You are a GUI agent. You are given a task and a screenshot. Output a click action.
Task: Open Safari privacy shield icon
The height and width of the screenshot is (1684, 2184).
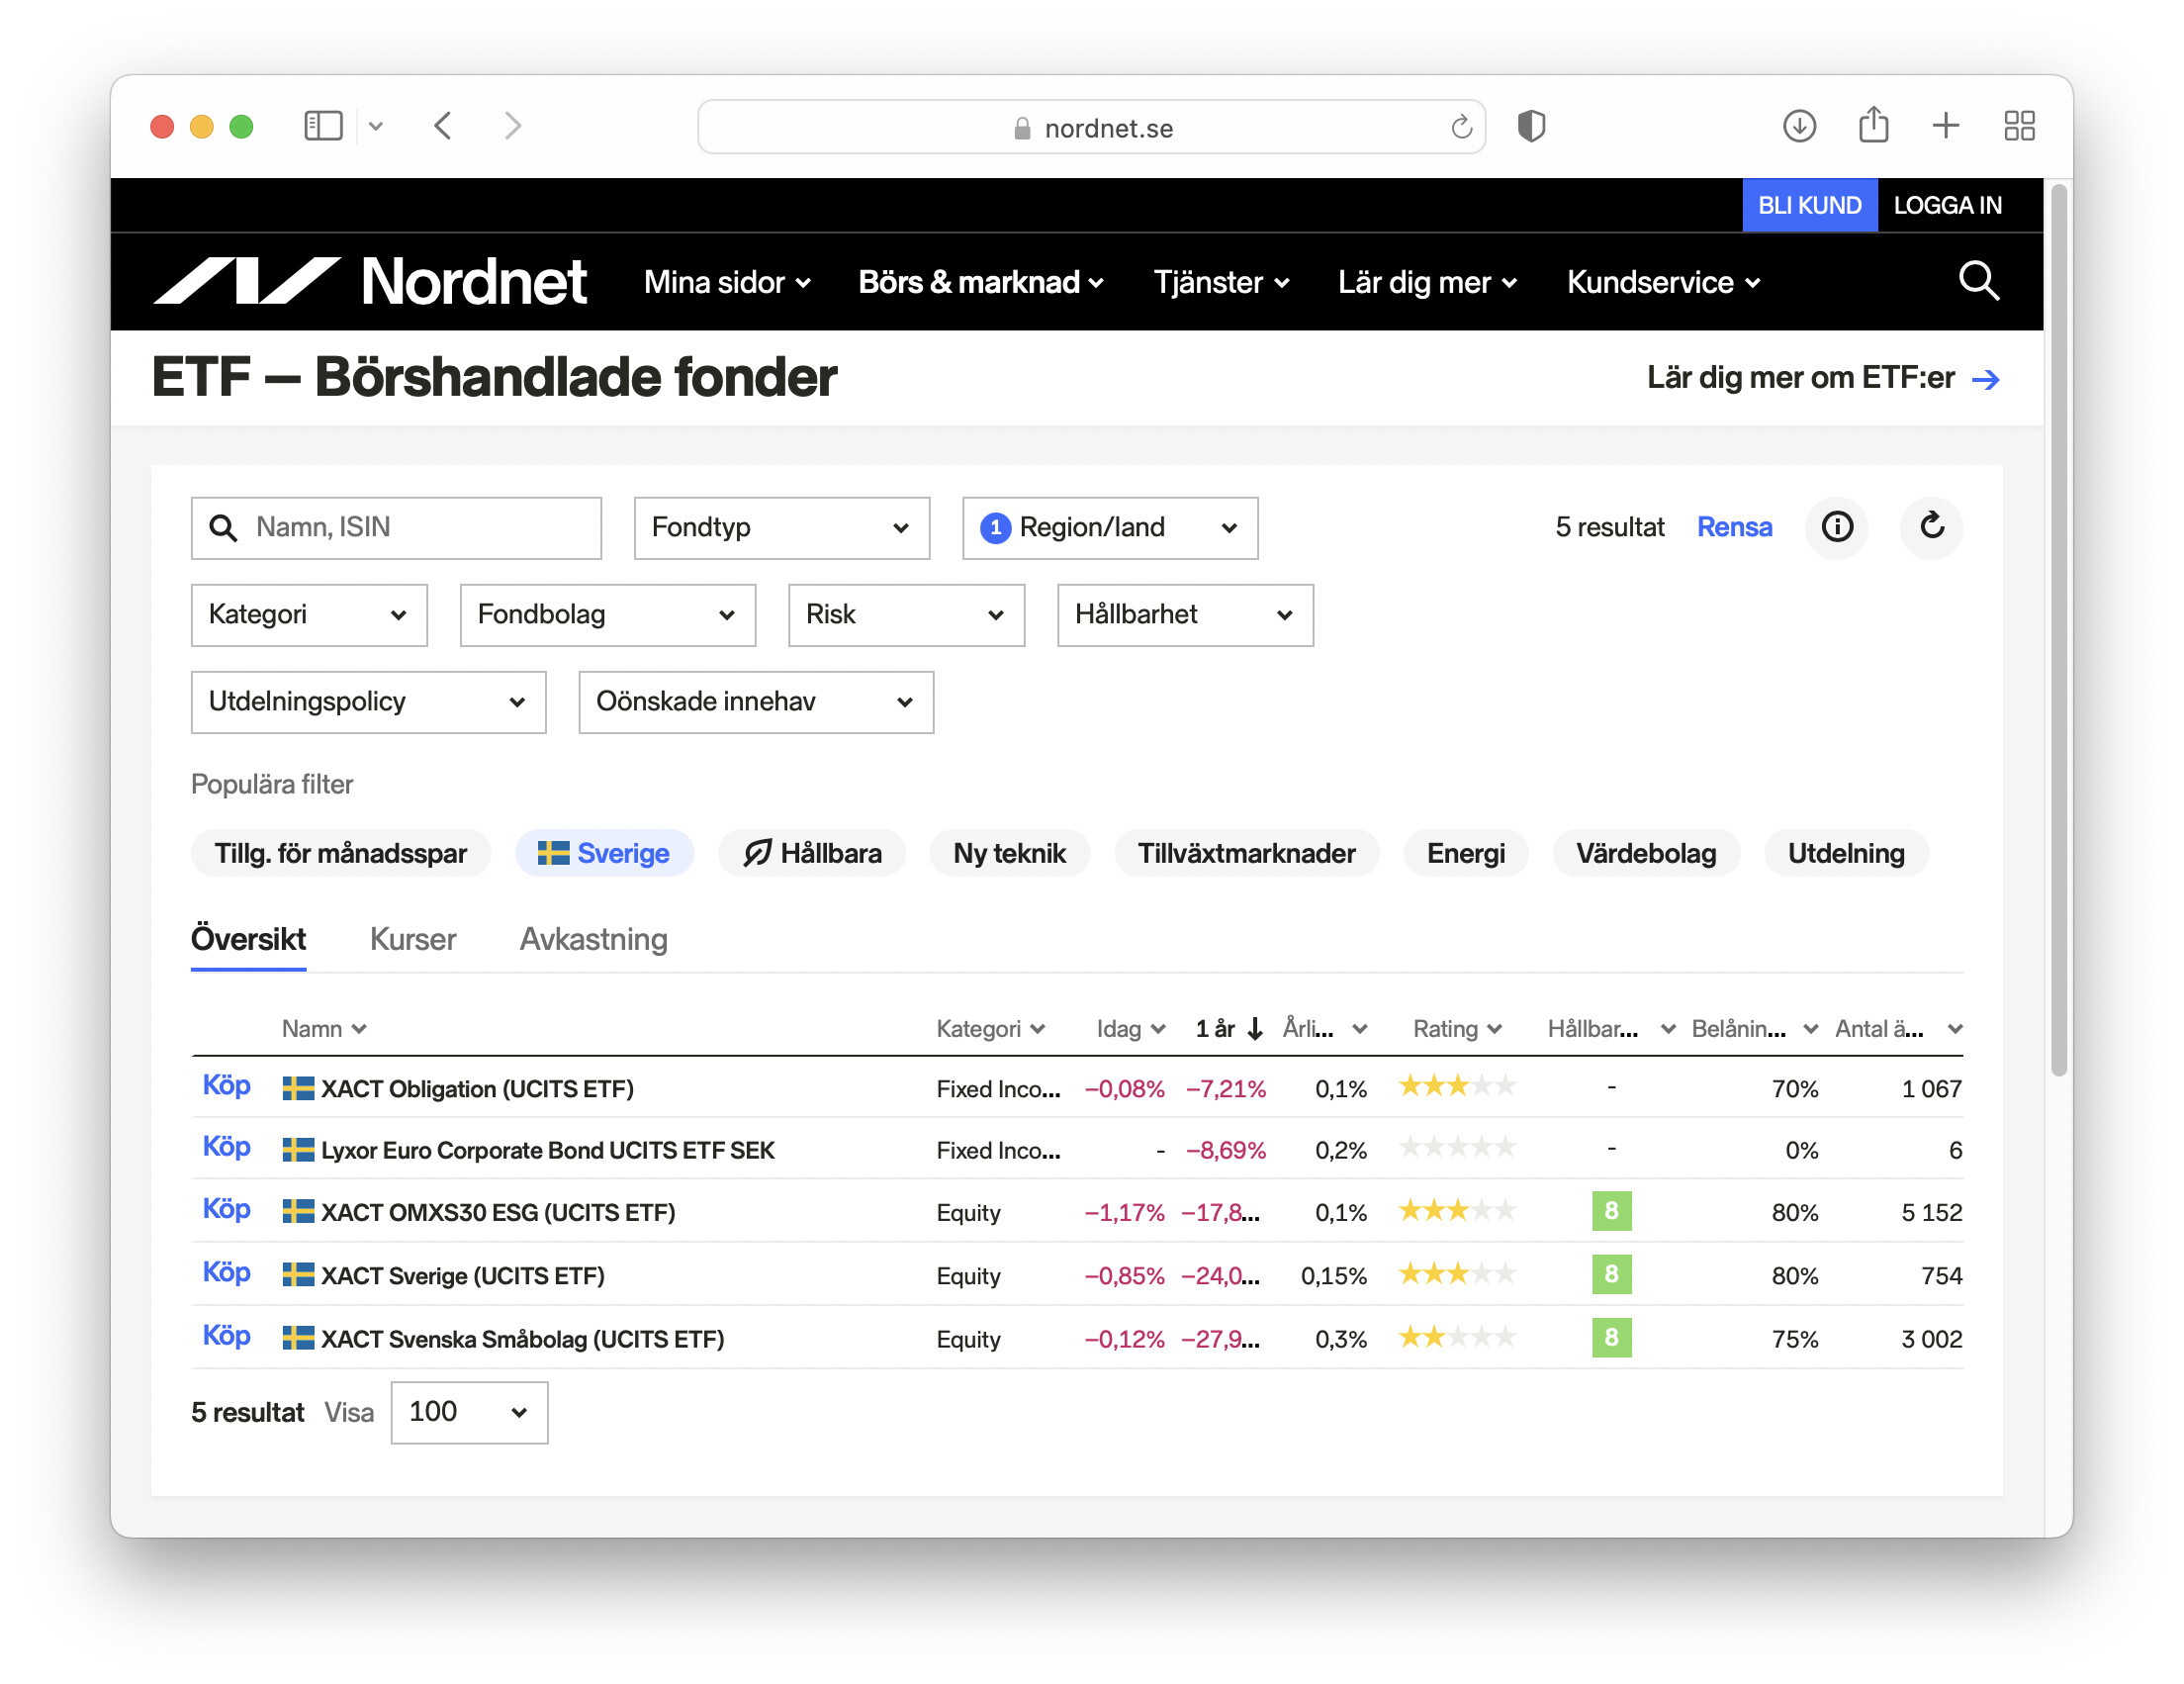[1531, 127]
